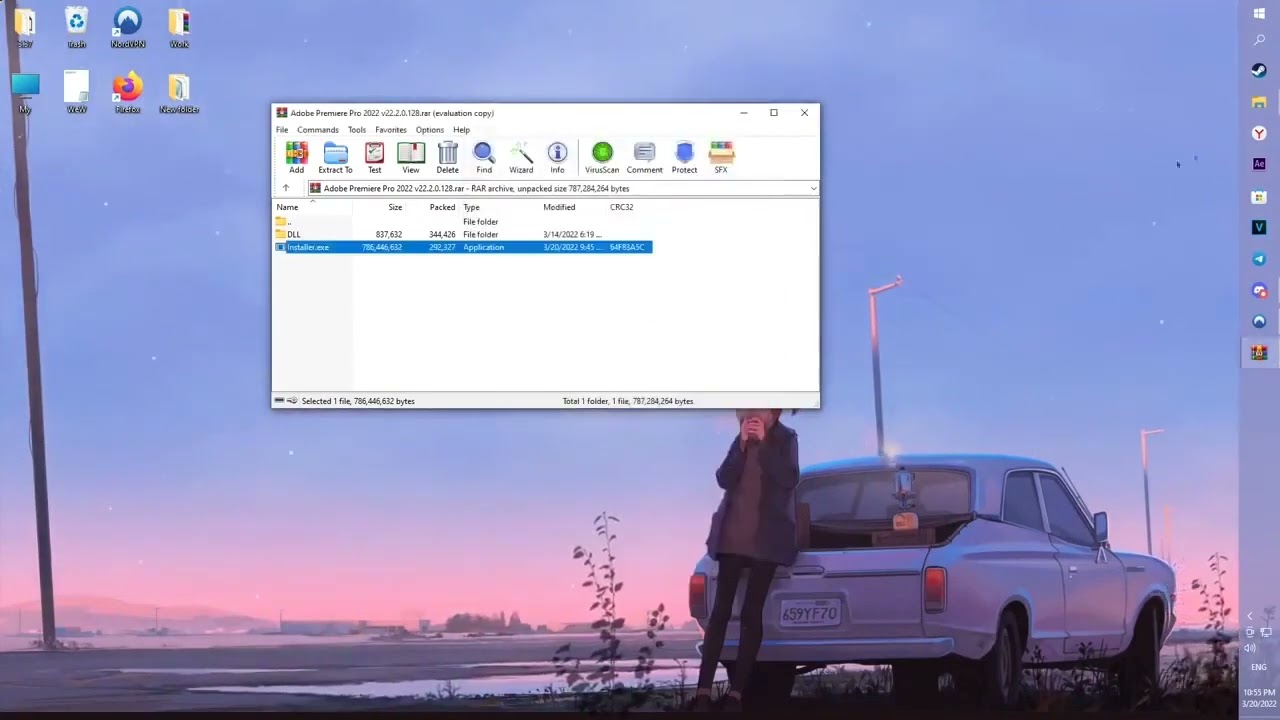Click the 786,446,632 size value
The width and height of the screenshot is (1280, 720).
pos(382,247)
